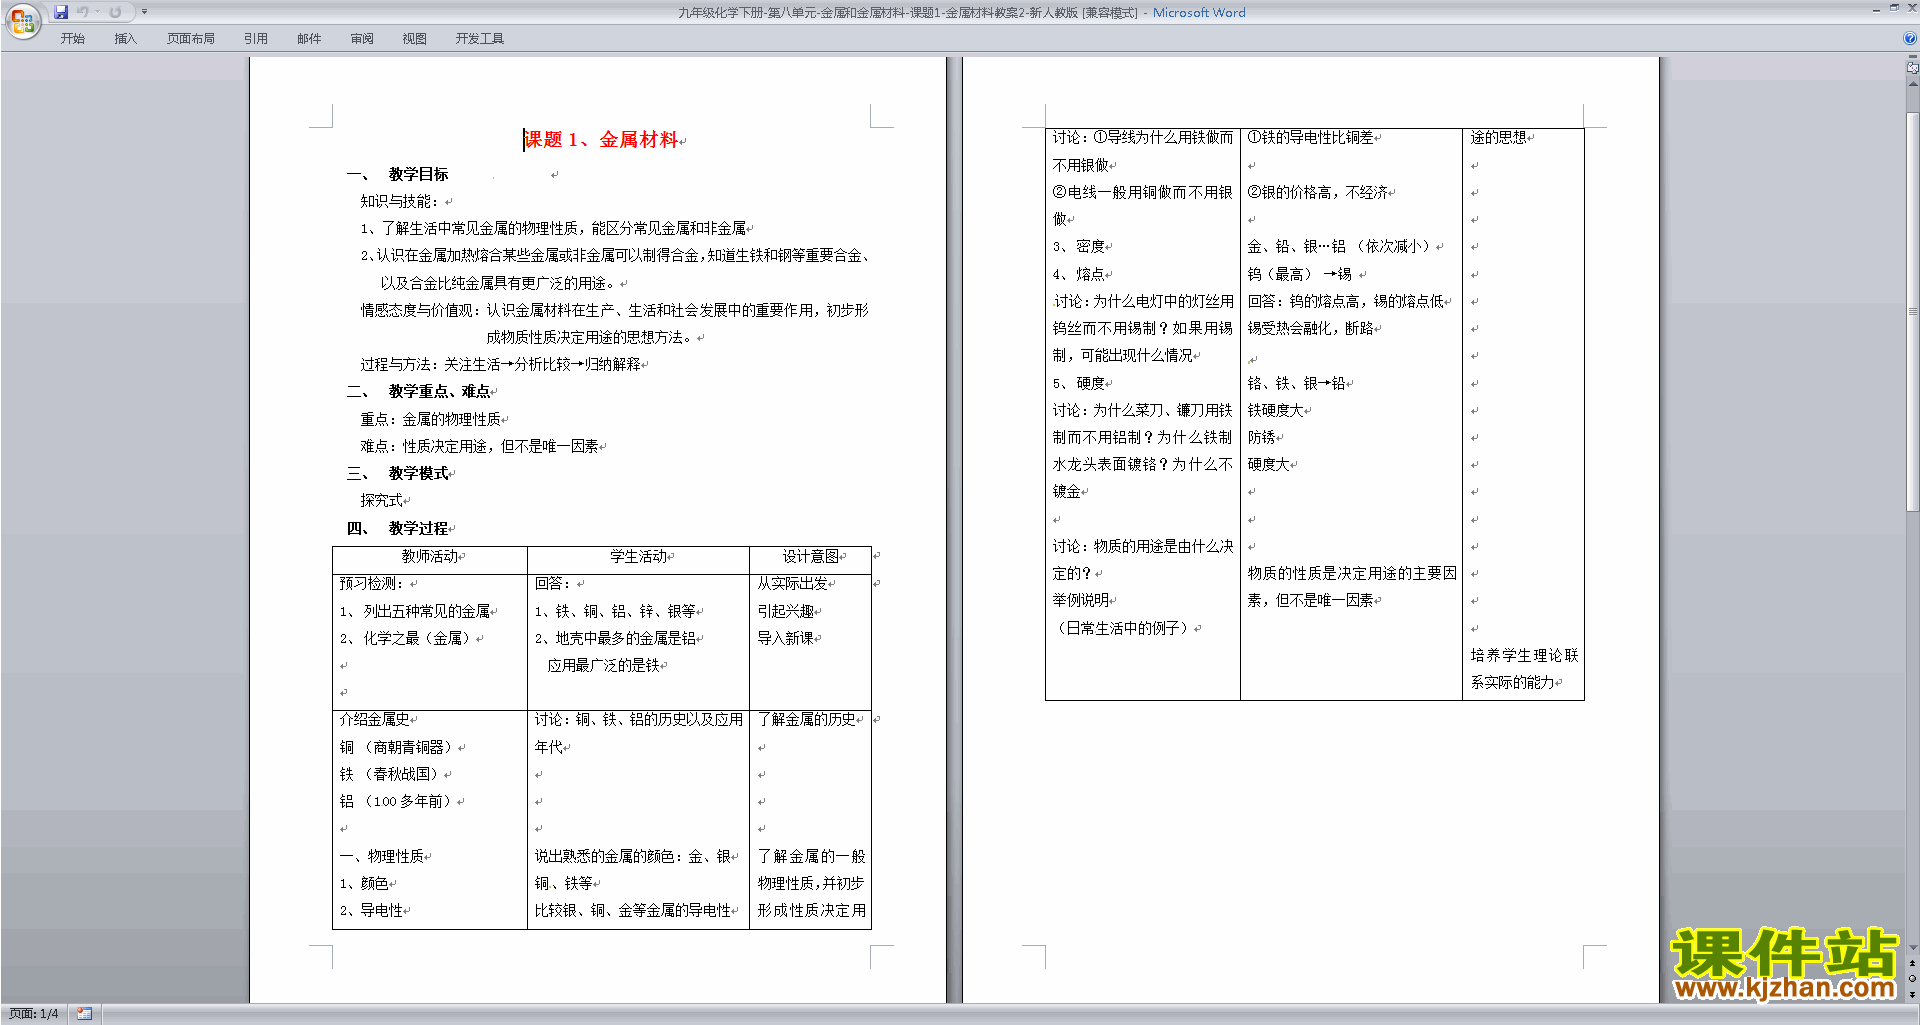The width and height of the screenshot is (1920, 1025).
Task: Open the 邮件 ribbon tab
Action: (309, 39)
